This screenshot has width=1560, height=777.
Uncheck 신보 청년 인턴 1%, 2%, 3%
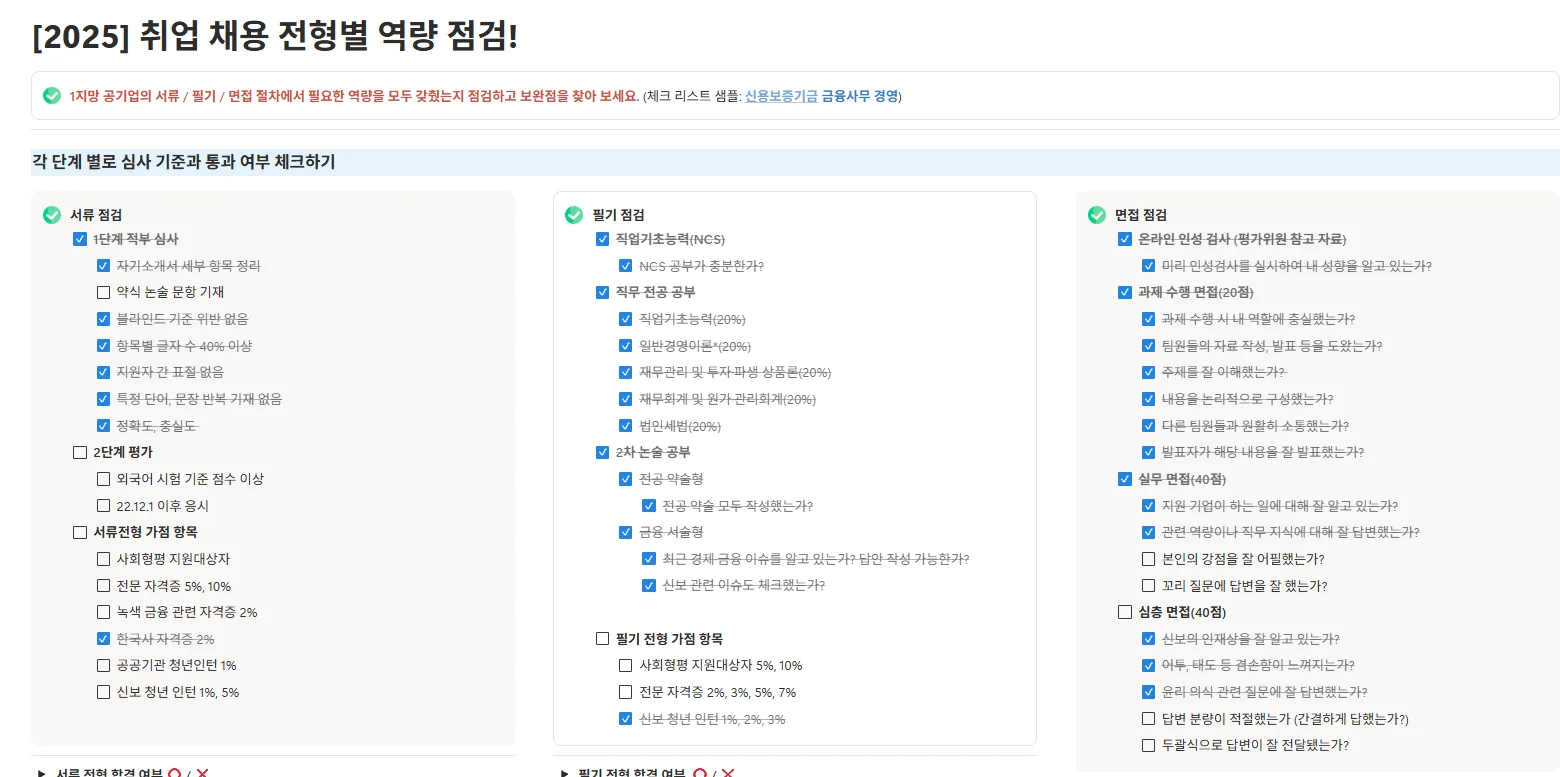pos(626,718)
